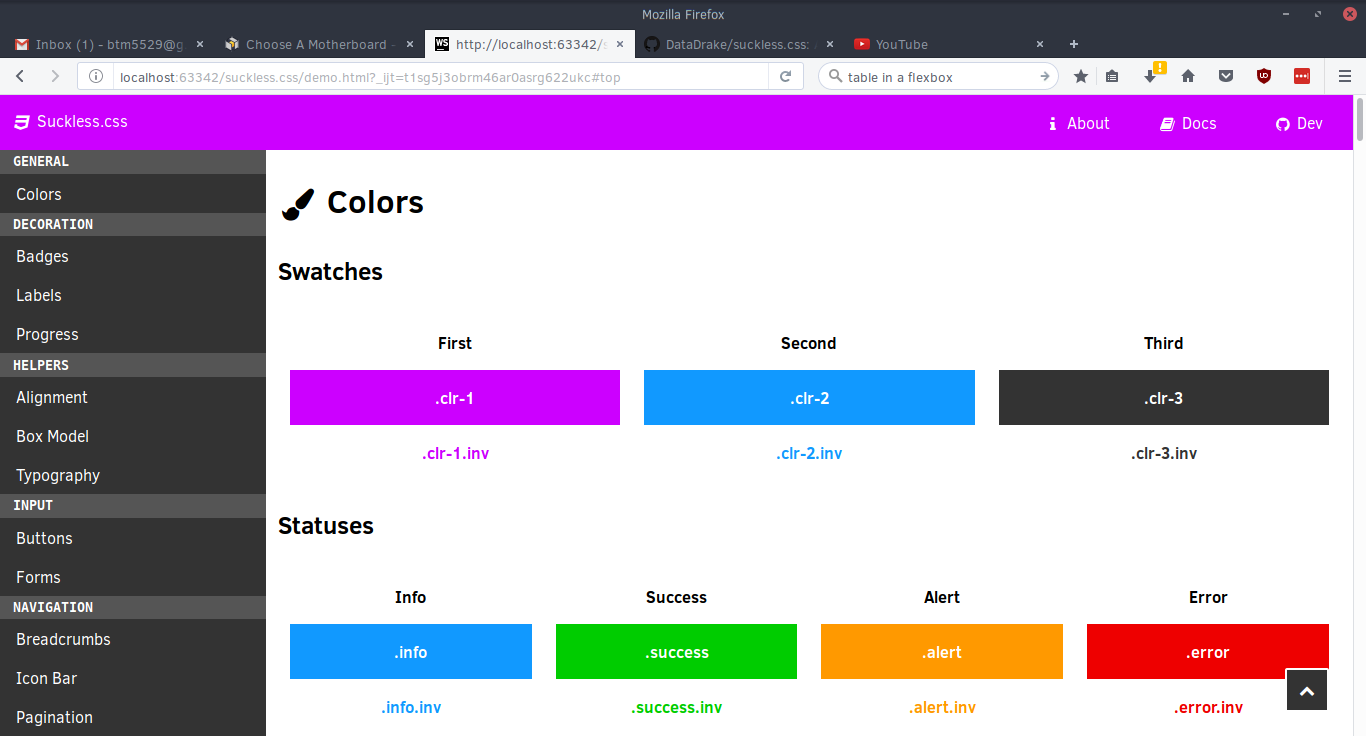Open Buttons in the sidebar

(x=133, y=538)
